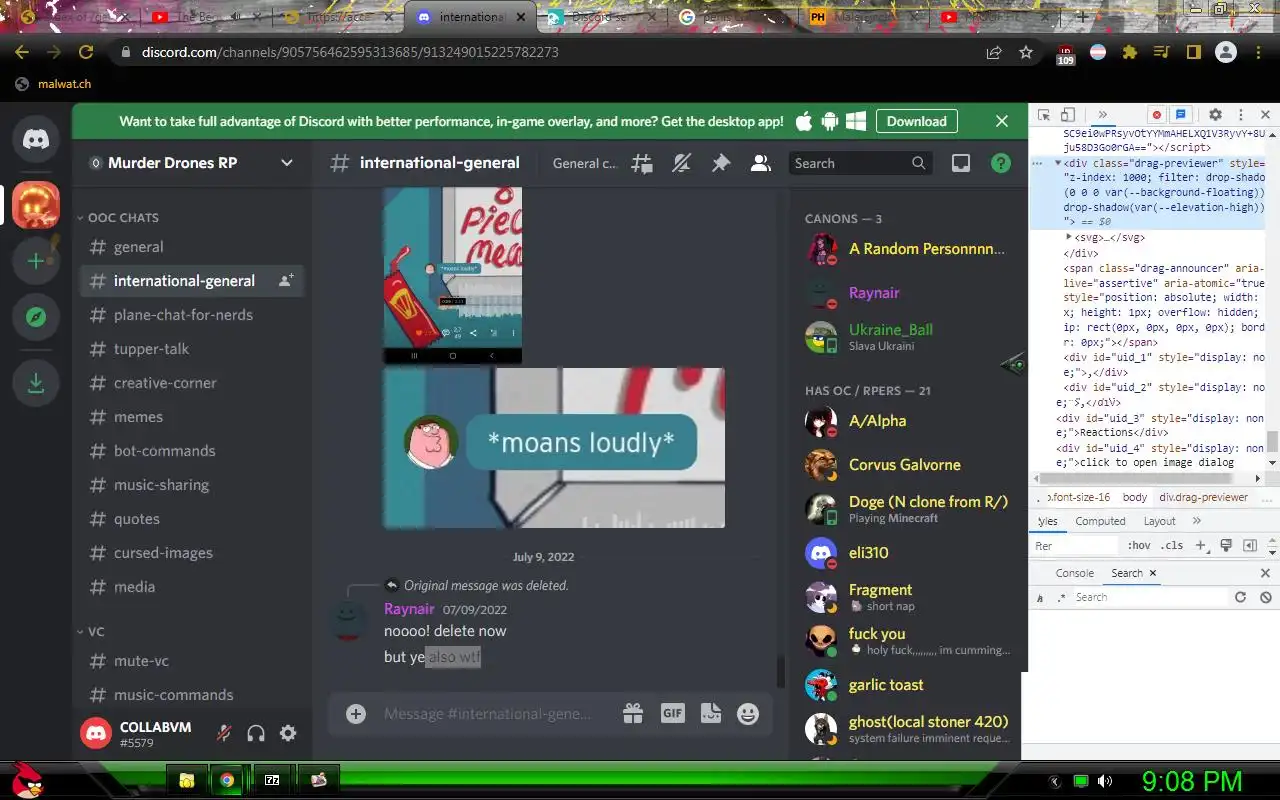This screenshot has width=1280, height=800.
Task: Open the Help question mark icon
Action: pos(1000,163)
